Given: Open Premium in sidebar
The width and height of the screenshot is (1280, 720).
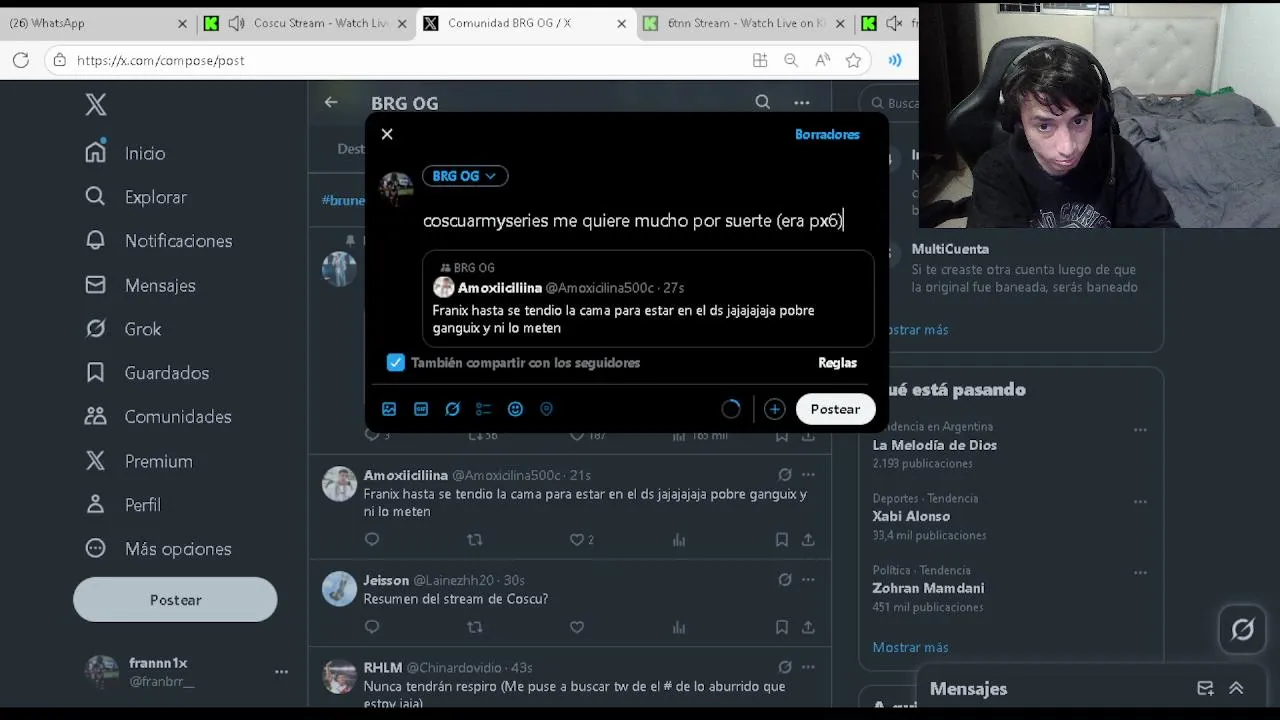Looking at the screenshot, I should click(139, 461).
